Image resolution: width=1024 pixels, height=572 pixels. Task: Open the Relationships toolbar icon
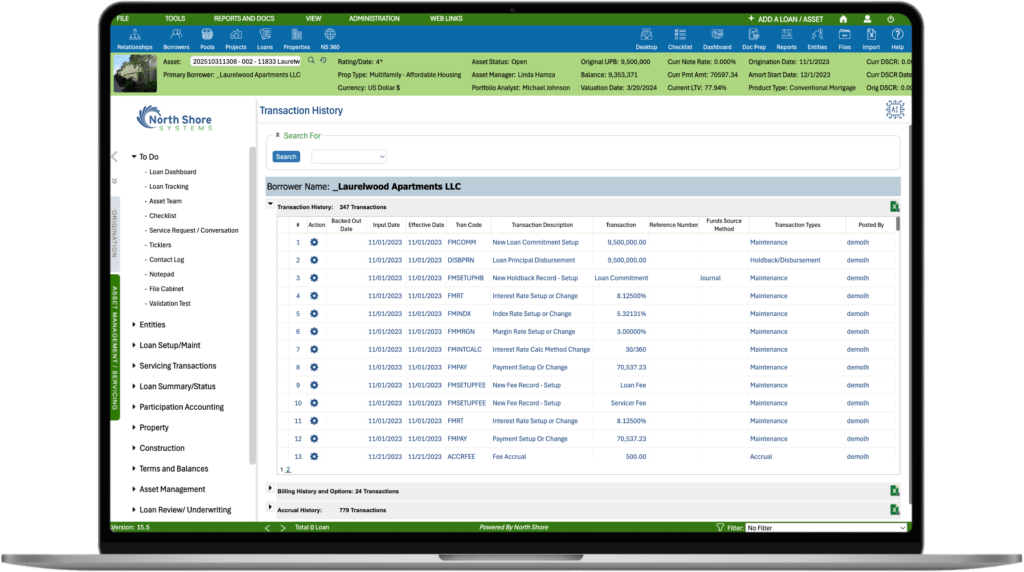(135, 39)
